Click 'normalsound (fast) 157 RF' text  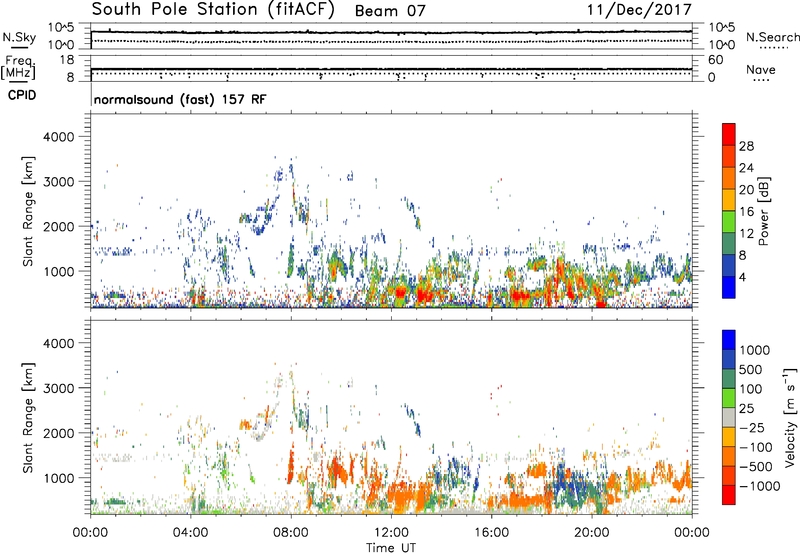click(x=180, y=99)
